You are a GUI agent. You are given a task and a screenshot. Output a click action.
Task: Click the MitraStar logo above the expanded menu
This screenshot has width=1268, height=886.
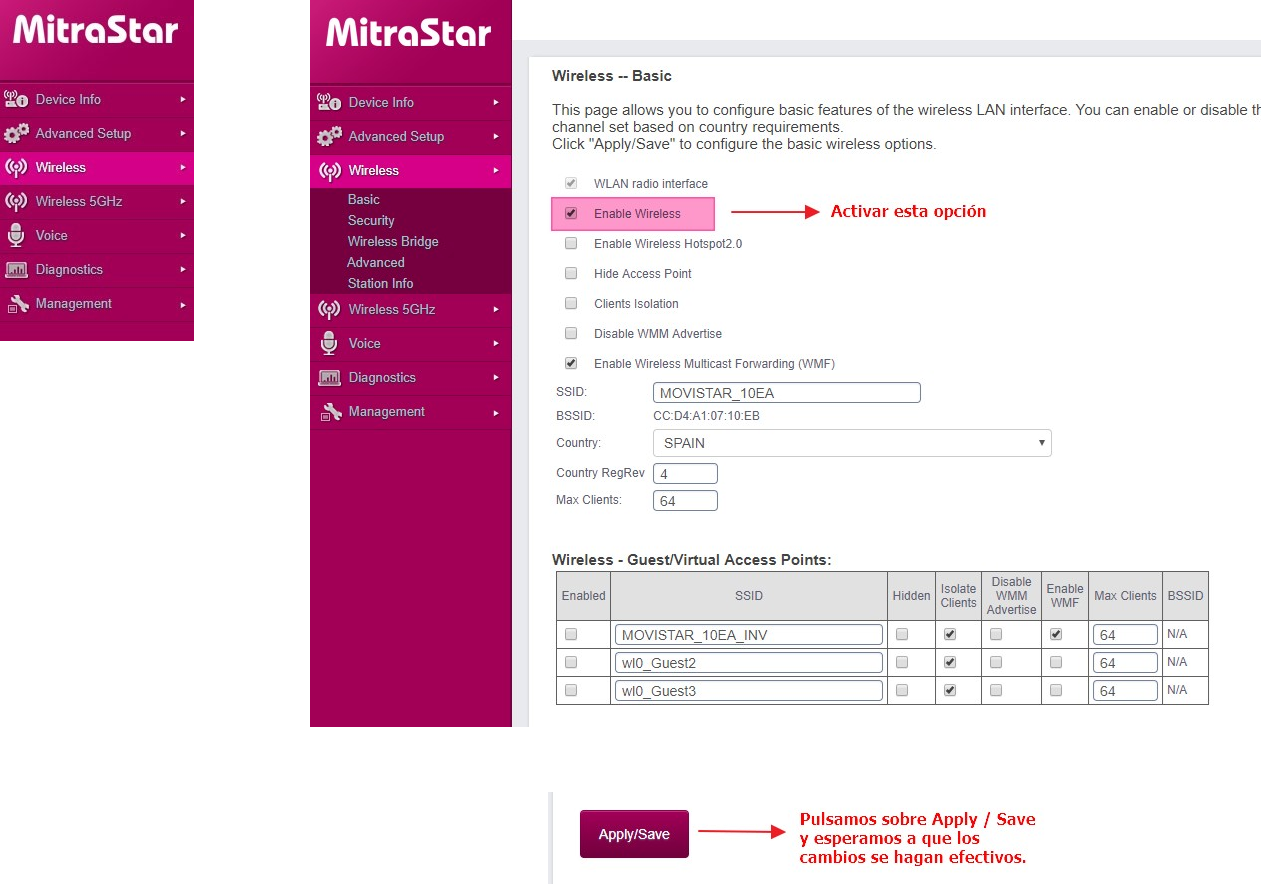[408, 34]
